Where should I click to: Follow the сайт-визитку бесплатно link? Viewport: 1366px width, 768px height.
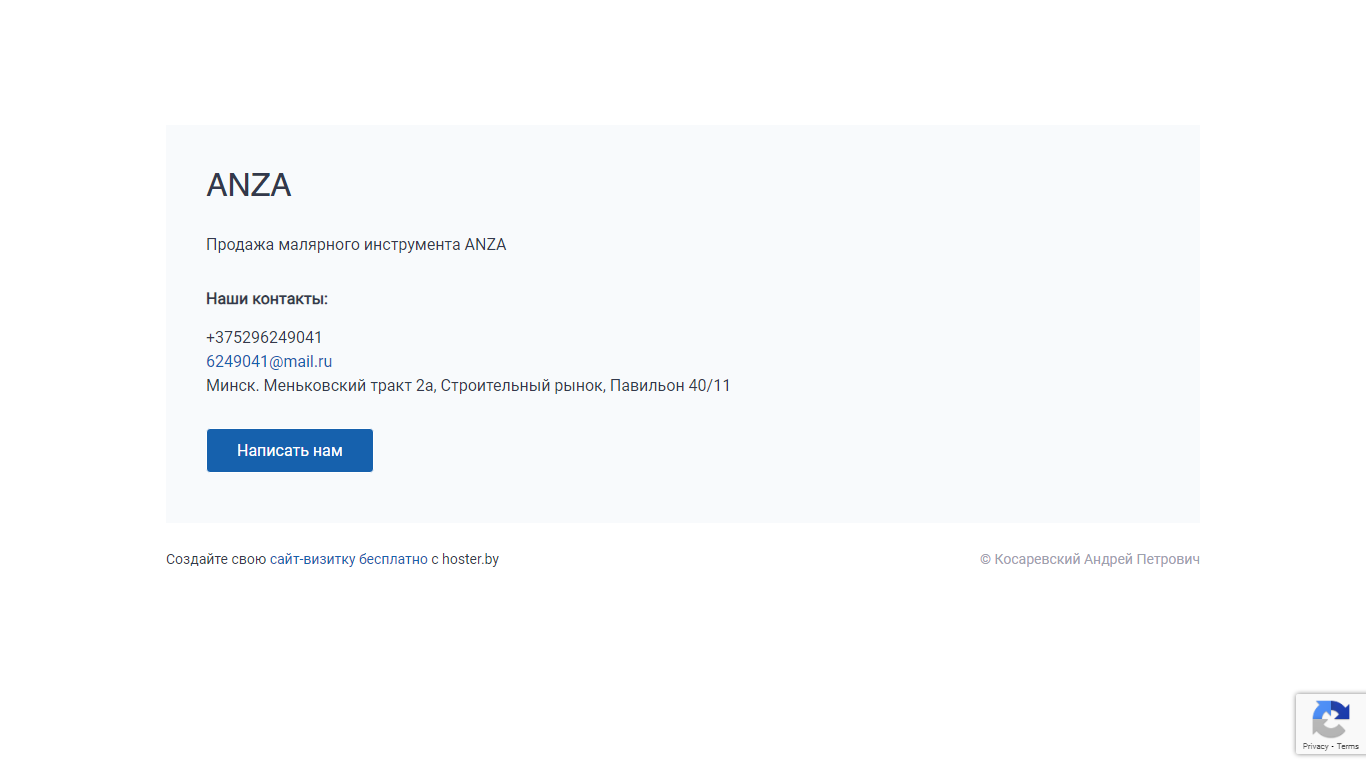pyautogui.click(x=349, y=559)
